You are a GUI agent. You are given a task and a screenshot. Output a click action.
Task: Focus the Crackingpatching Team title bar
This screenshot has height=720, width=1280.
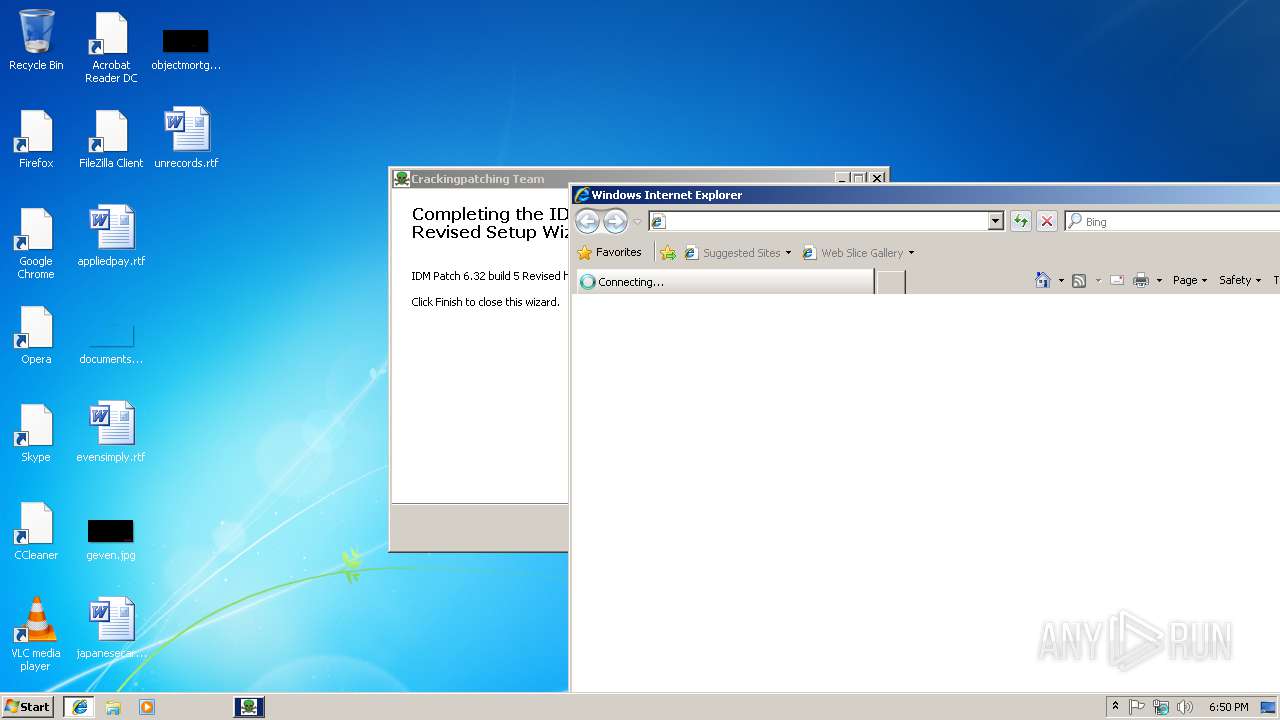610,178
